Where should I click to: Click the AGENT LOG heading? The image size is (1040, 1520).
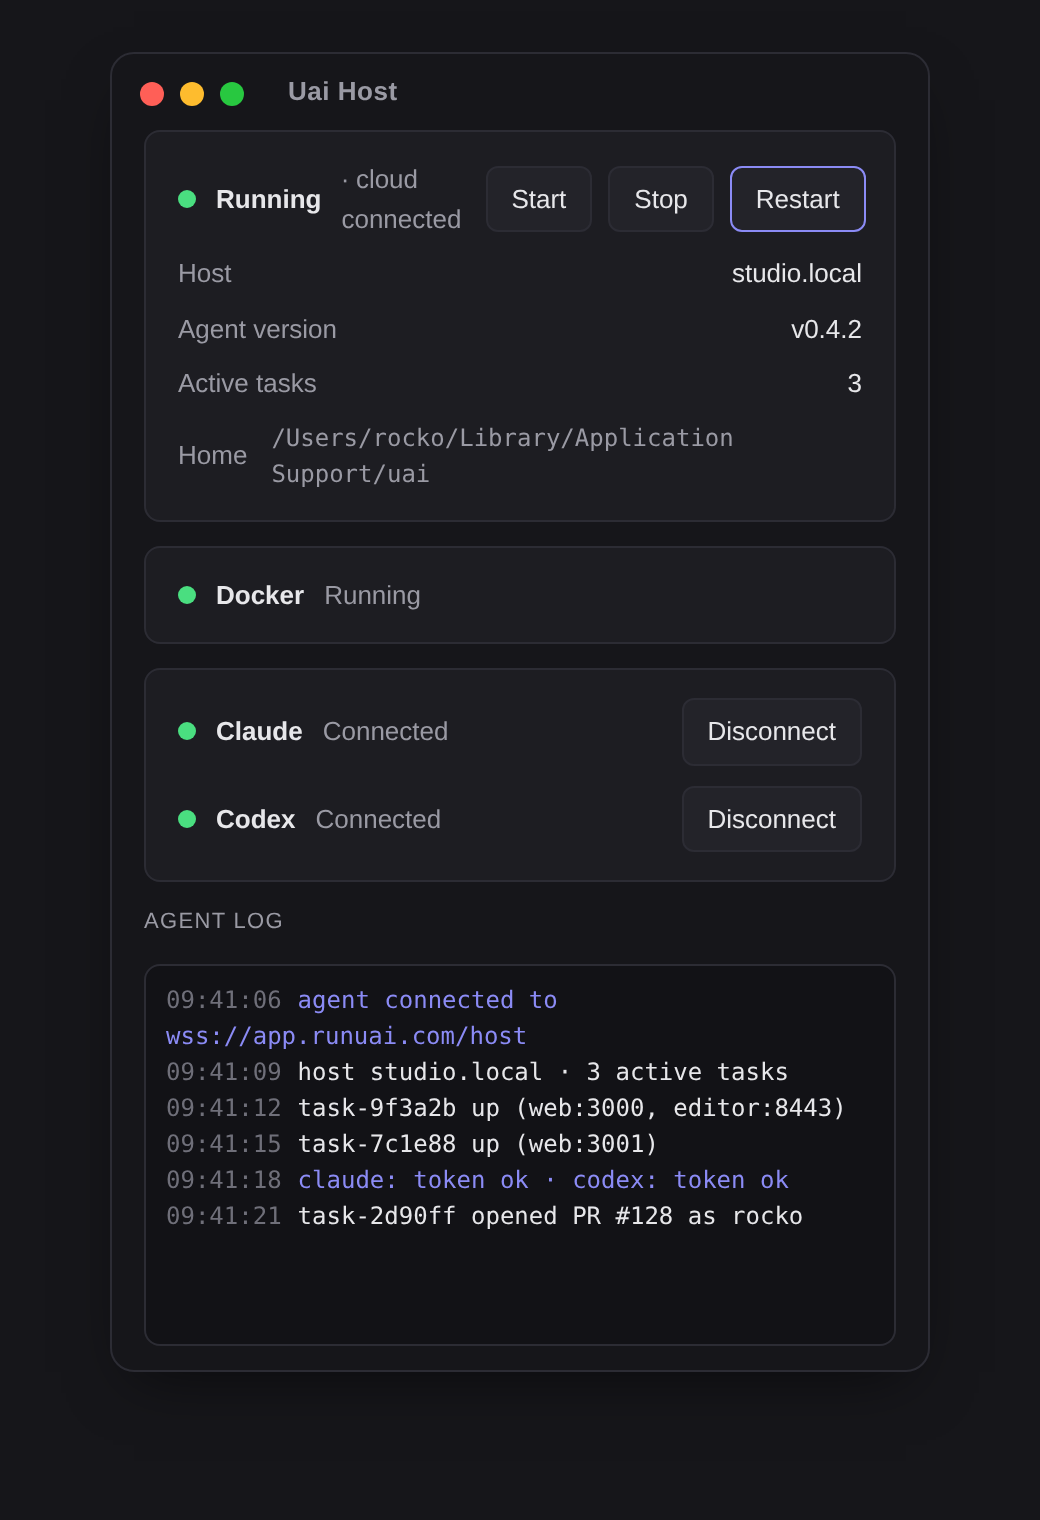point(213,921)
